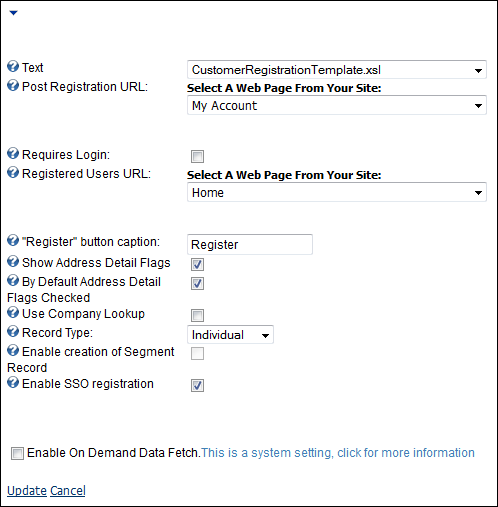Viewport: 498px width, 507px height.
Task: Disable Enable SSO registration checkbox
Action: (x=197, y=385)
